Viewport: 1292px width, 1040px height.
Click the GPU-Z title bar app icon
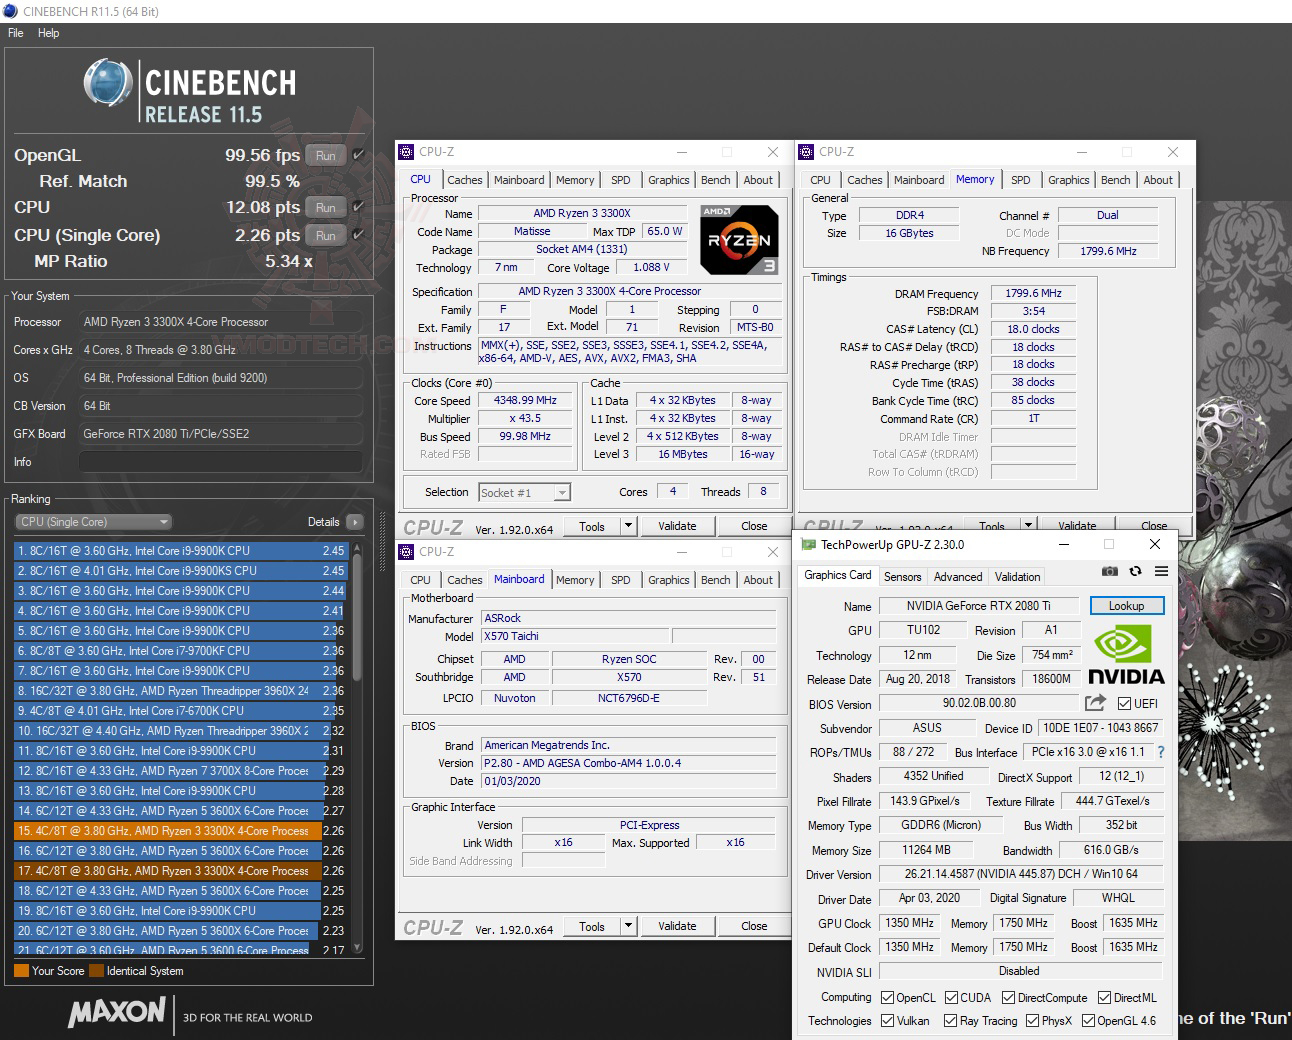point(808,545)
